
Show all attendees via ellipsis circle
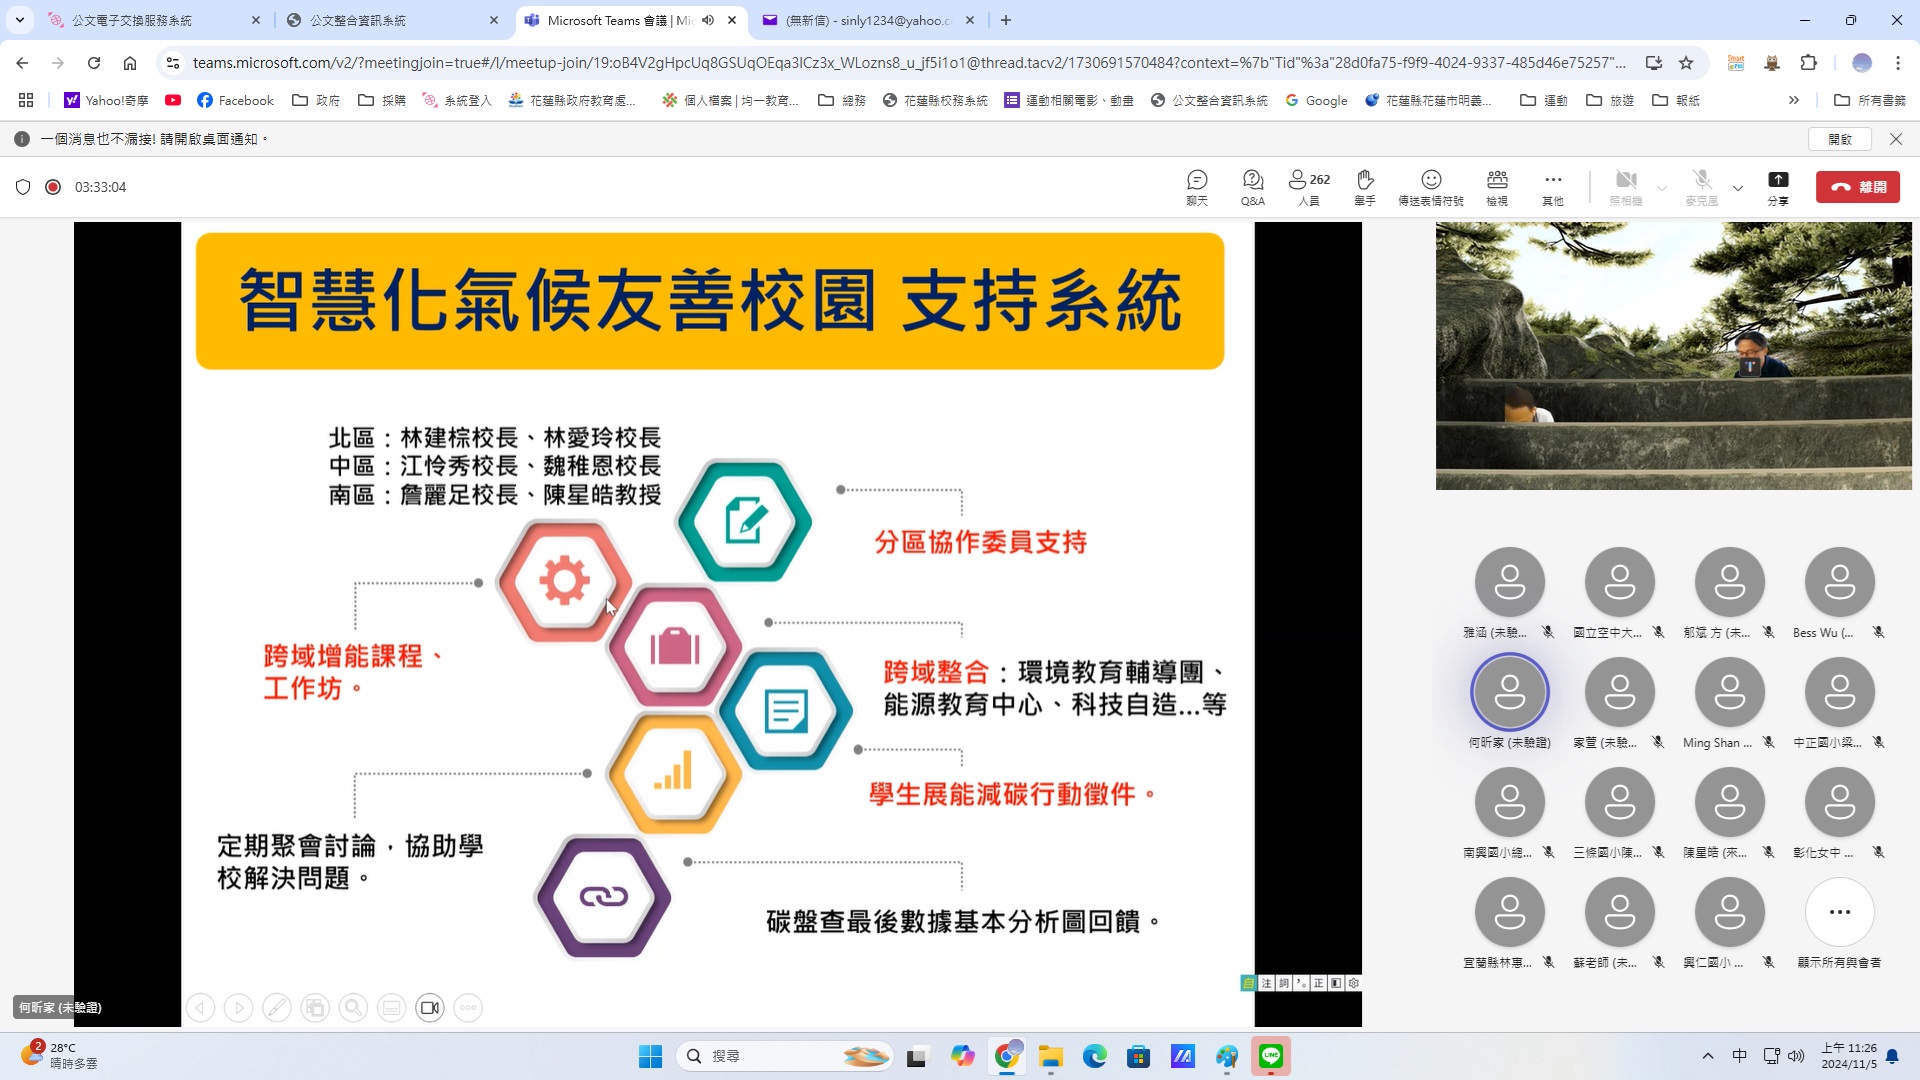coord(1839,912)
